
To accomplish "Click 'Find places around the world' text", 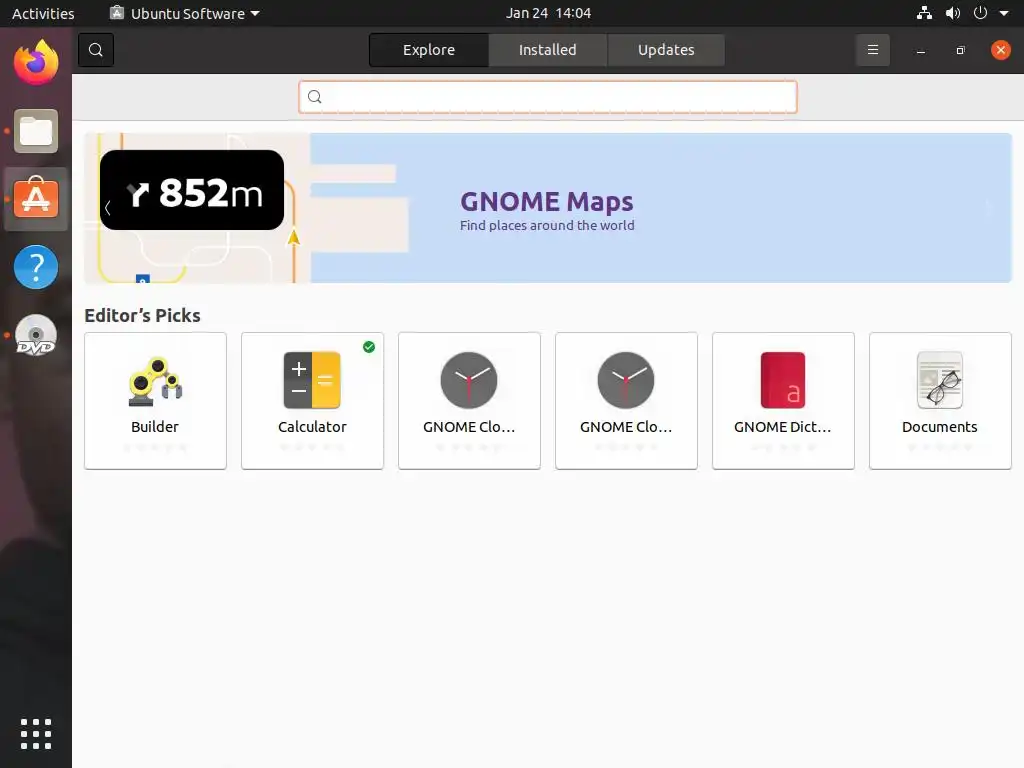I will coord(547,225).
